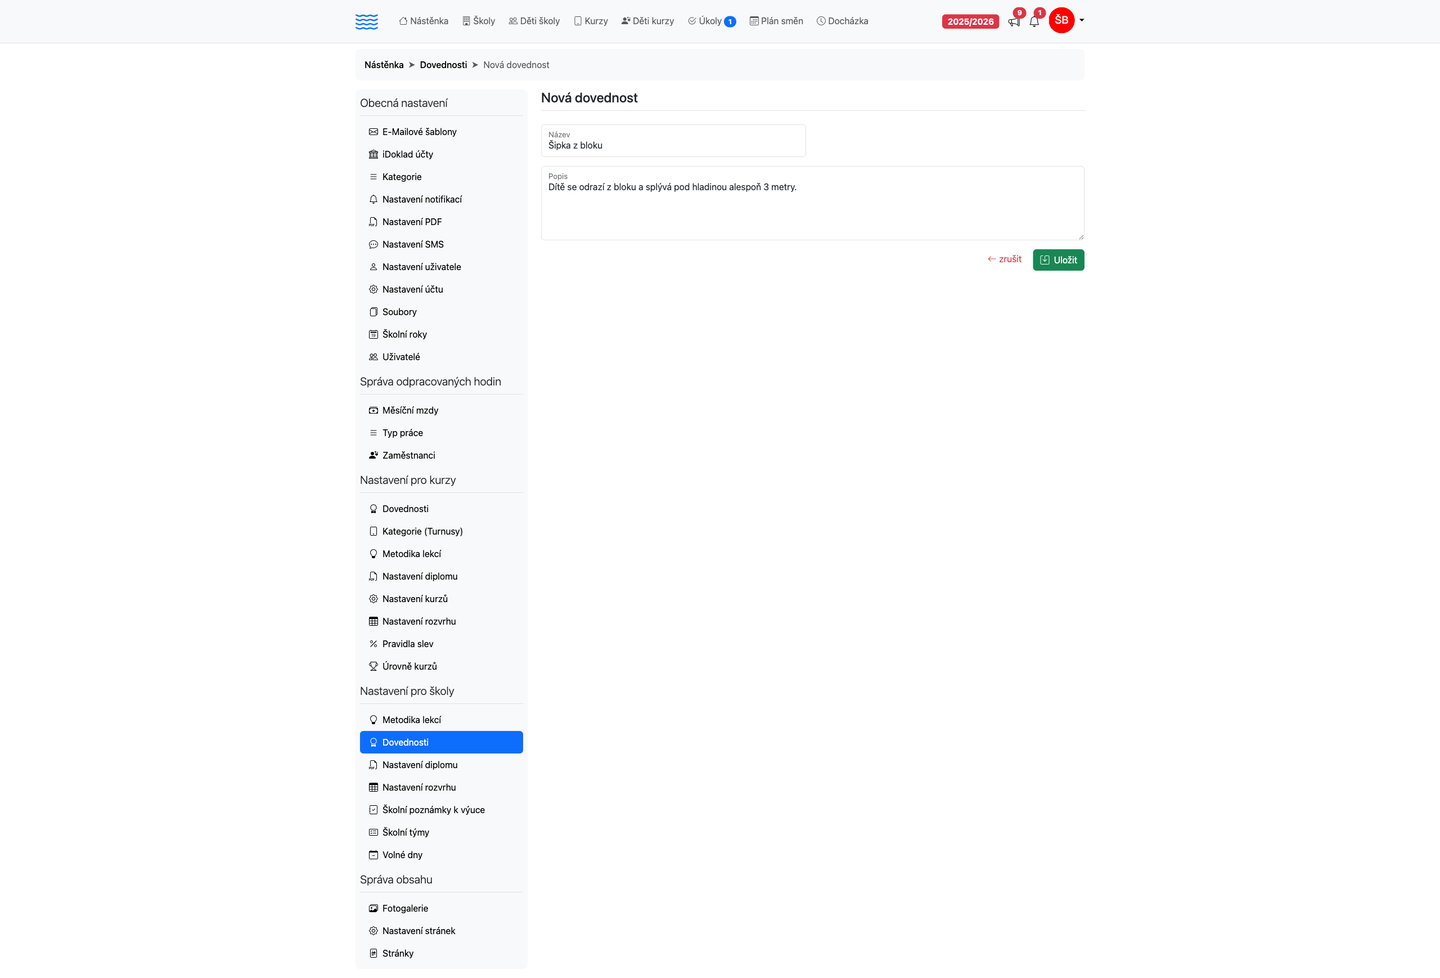
Task: Focus the Název input field
Action: [673, 141]
